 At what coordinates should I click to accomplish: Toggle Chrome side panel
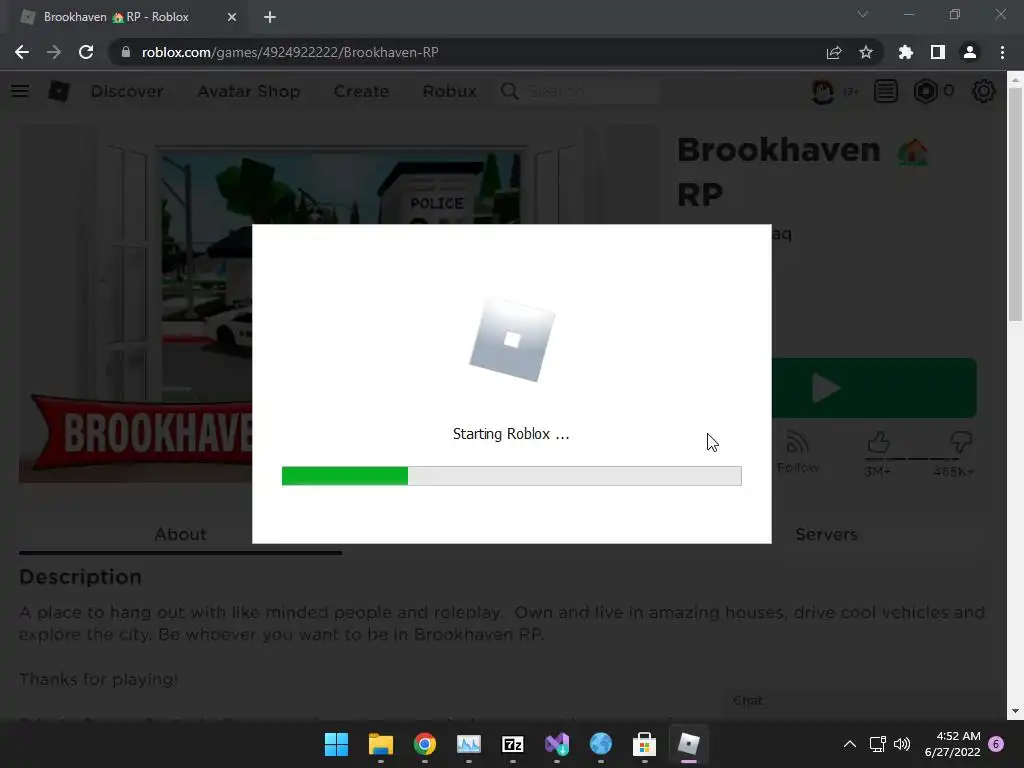pyautogui.click(x=938, y=52)
